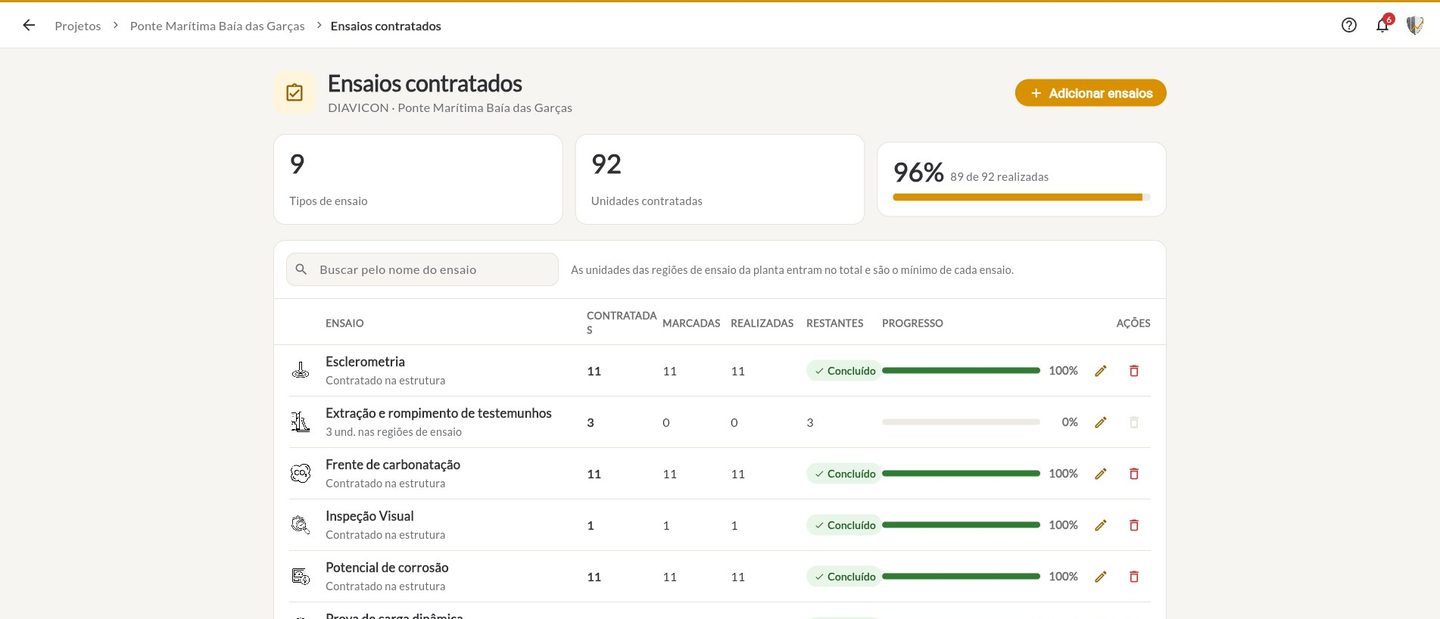Click Frente de carbonatação 100% progress bar
1440x619 pixels.
tap(961, 474)
